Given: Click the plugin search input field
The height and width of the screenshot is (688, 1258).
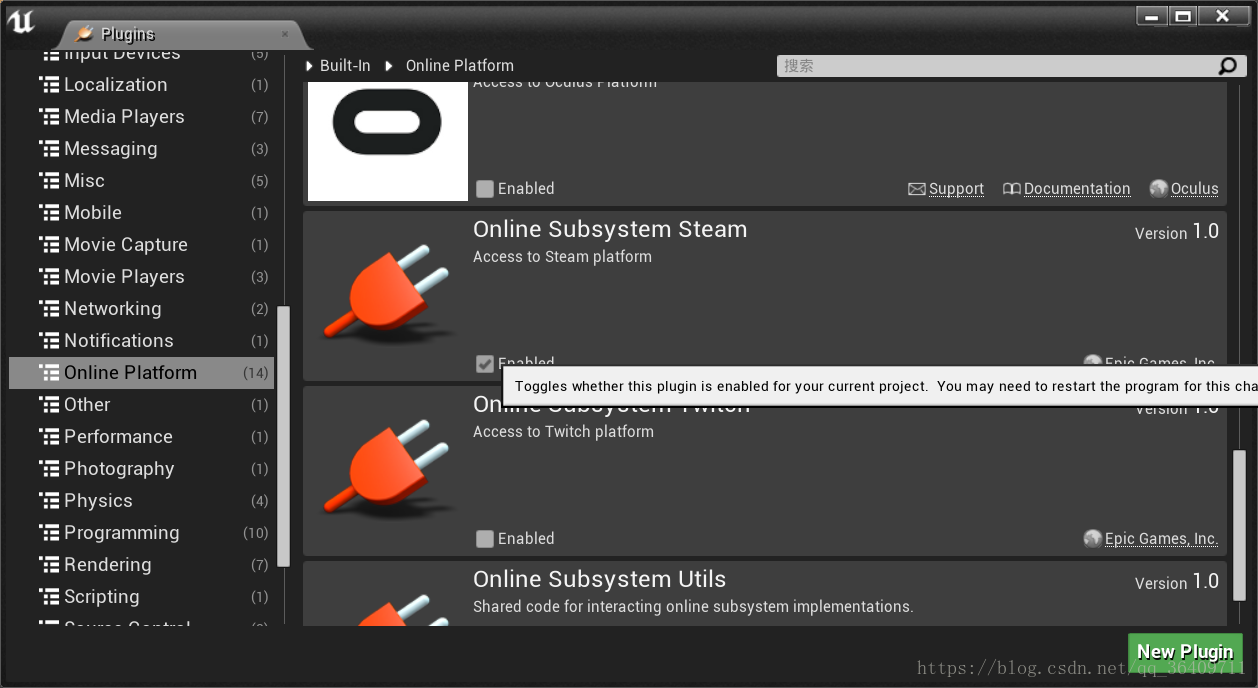Looking at the screenshot, I should 995,66.
